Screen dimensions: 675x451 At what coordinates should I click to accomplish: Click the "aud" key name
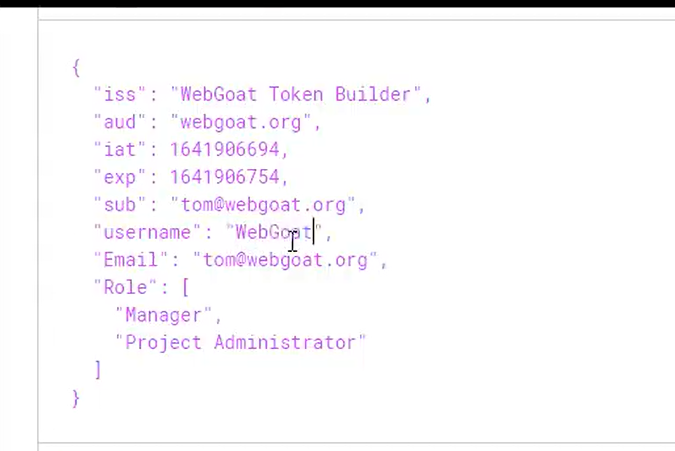click(119, 122)
